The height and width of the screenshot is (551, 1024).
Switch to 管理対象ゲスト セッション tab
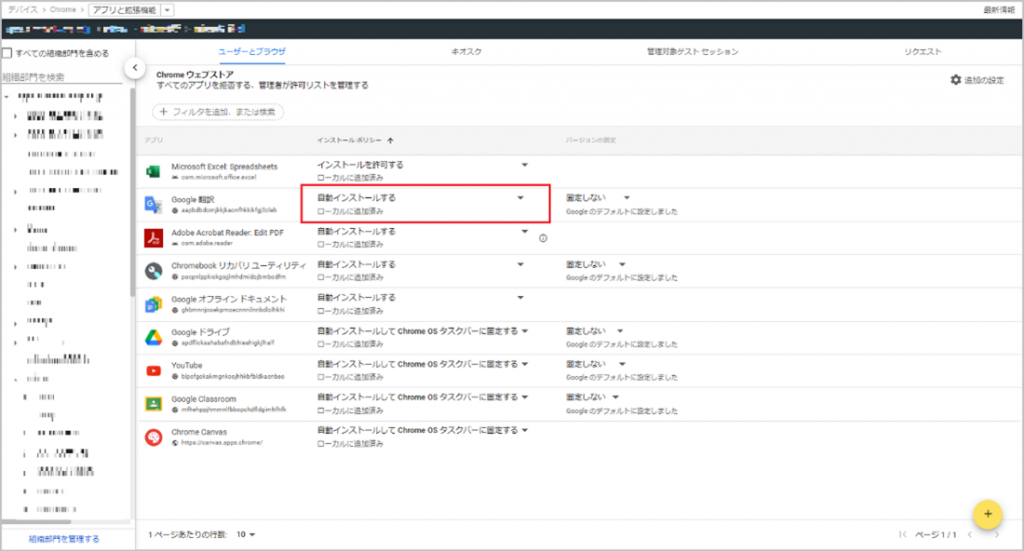pos(692,52)
